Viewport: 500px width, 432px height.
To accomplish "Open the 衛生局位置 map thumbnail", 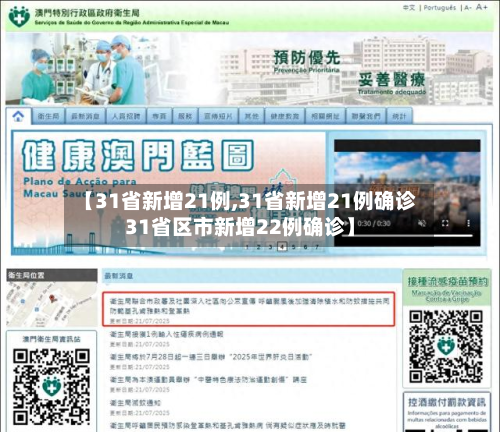I will (52, 304).
